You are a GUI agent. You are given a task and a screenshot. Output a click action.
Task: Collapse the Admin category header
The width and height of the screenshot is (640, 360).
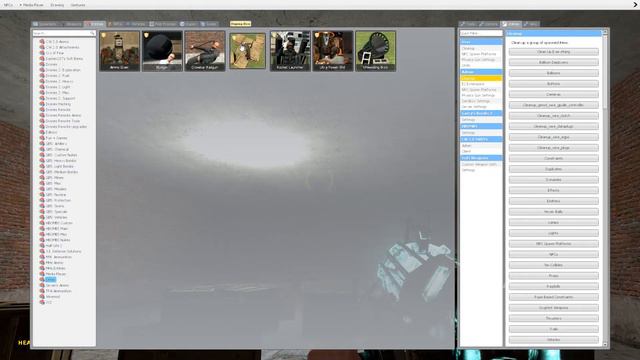481,72
